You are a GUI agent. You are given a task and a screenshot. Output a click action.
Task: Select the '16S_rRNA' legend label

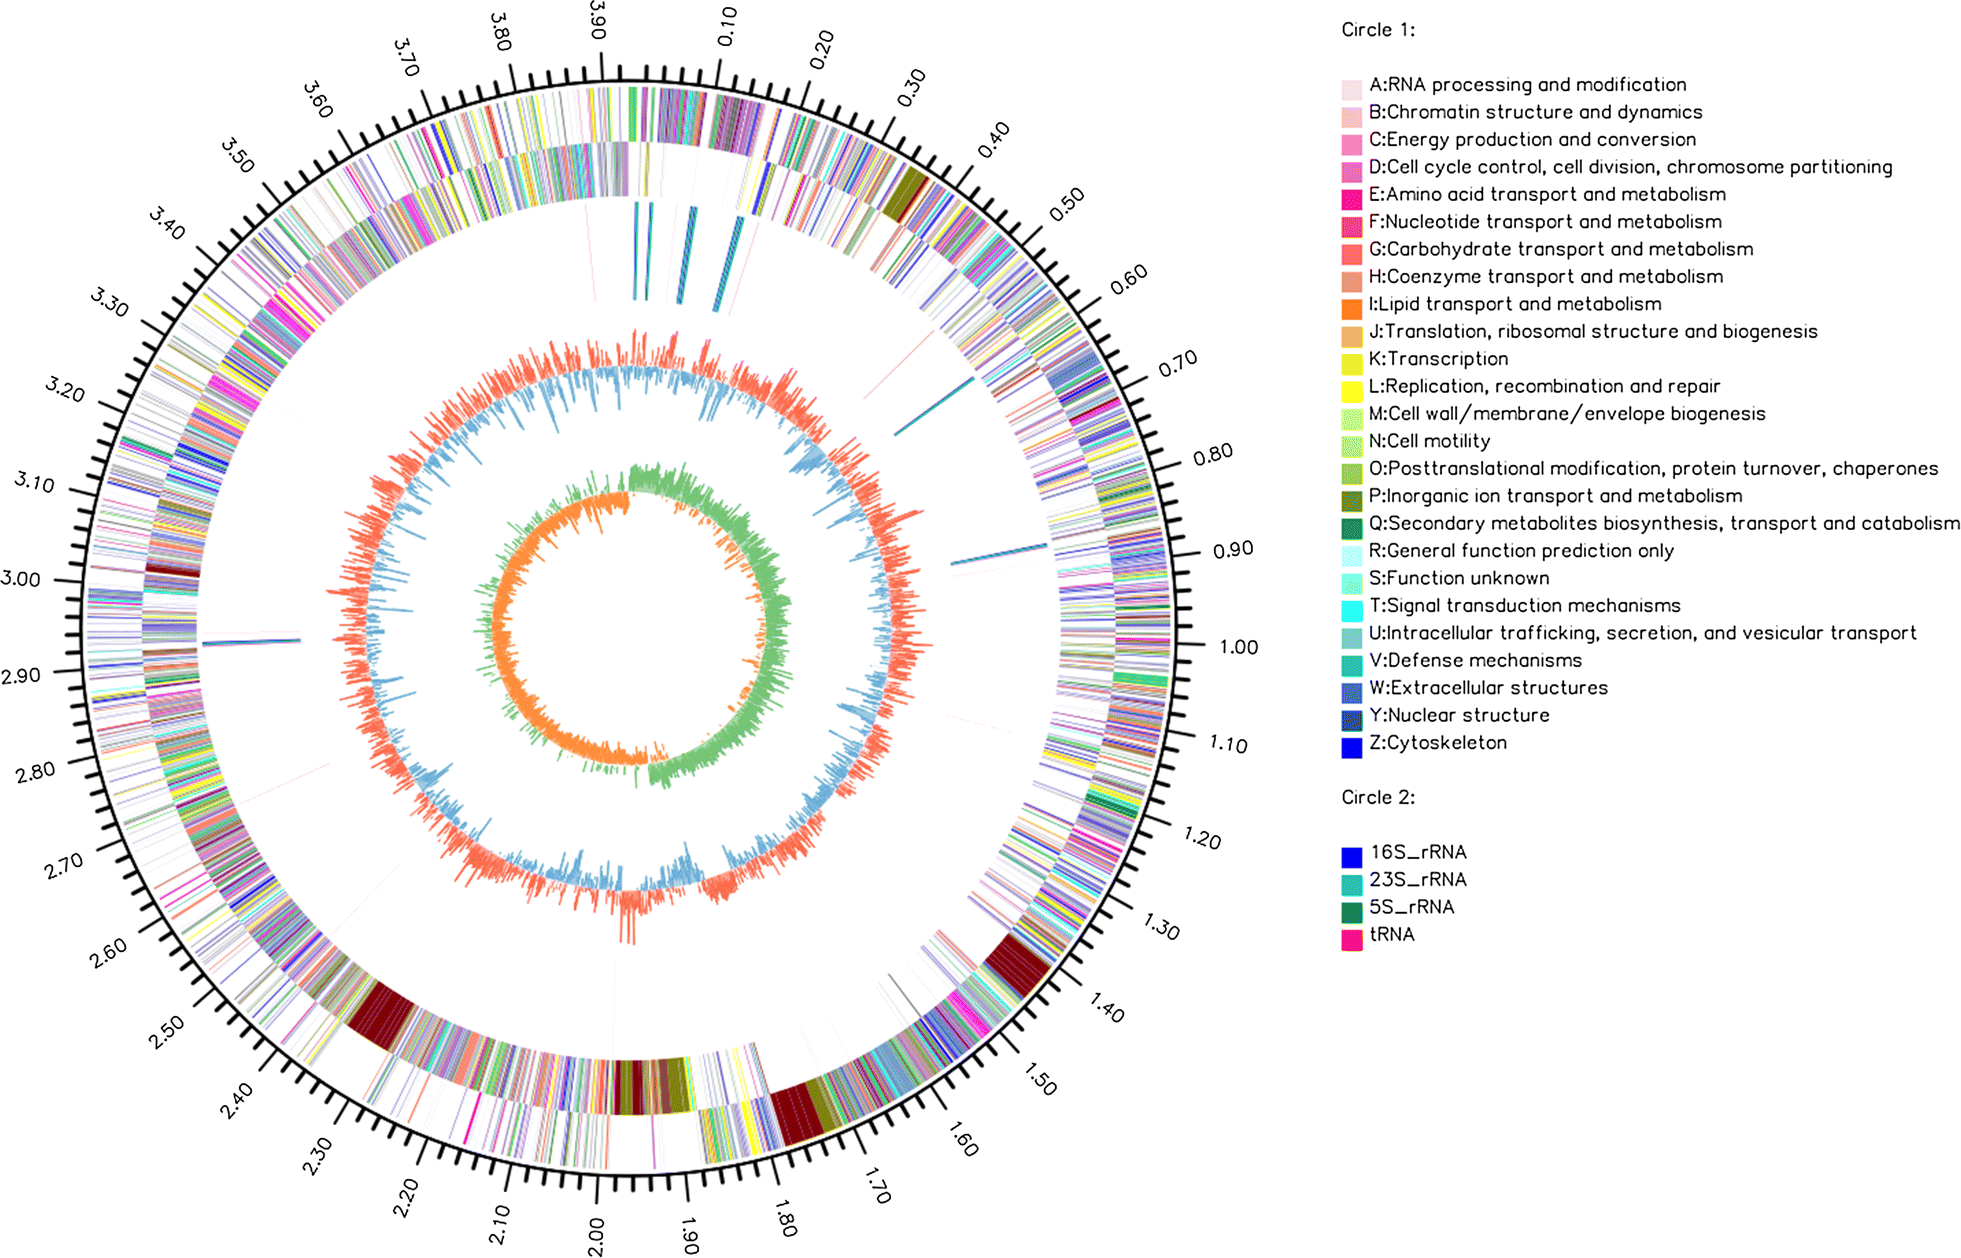coord(1418,852)
